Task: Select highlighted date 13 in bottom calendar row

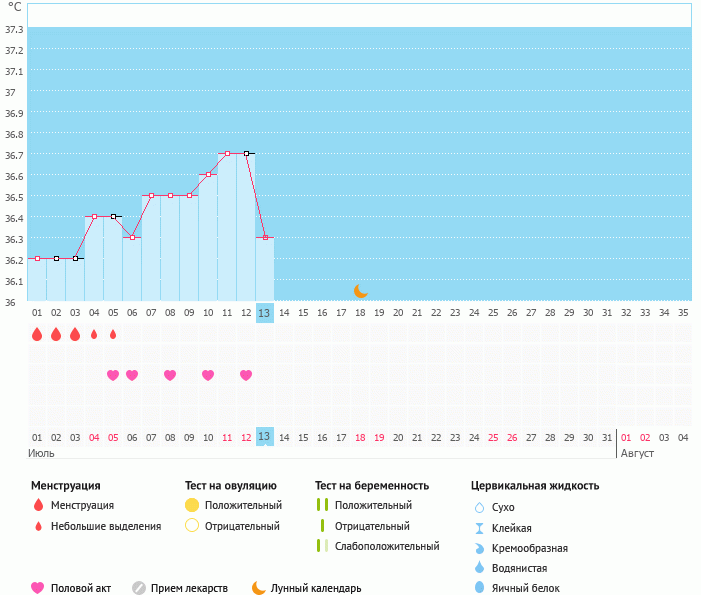Action: coord(264,437)
